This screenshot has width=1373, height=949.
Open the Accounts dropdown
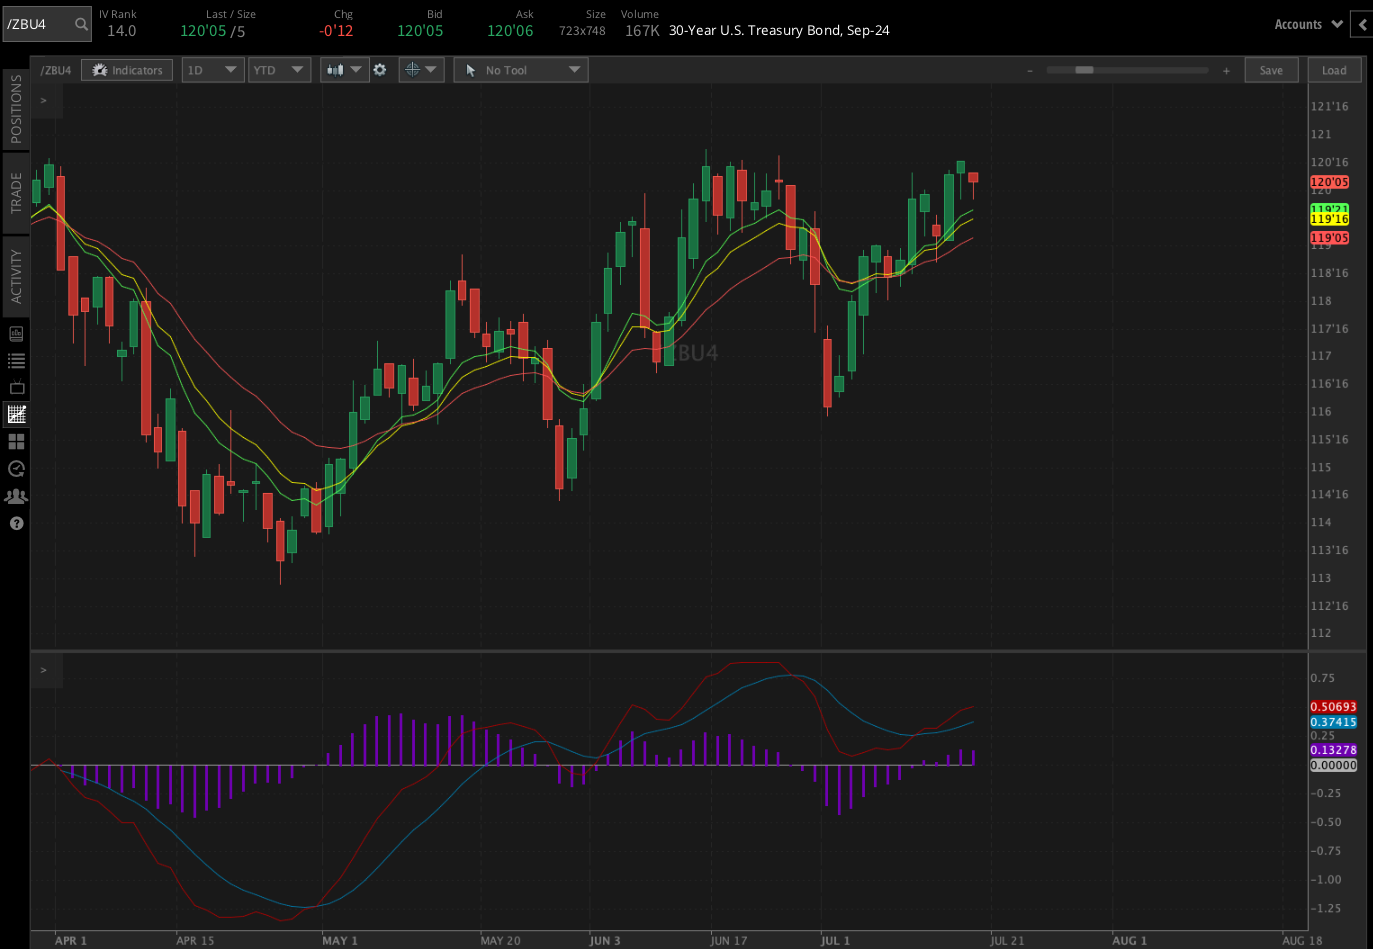(x=1307, y=24)
